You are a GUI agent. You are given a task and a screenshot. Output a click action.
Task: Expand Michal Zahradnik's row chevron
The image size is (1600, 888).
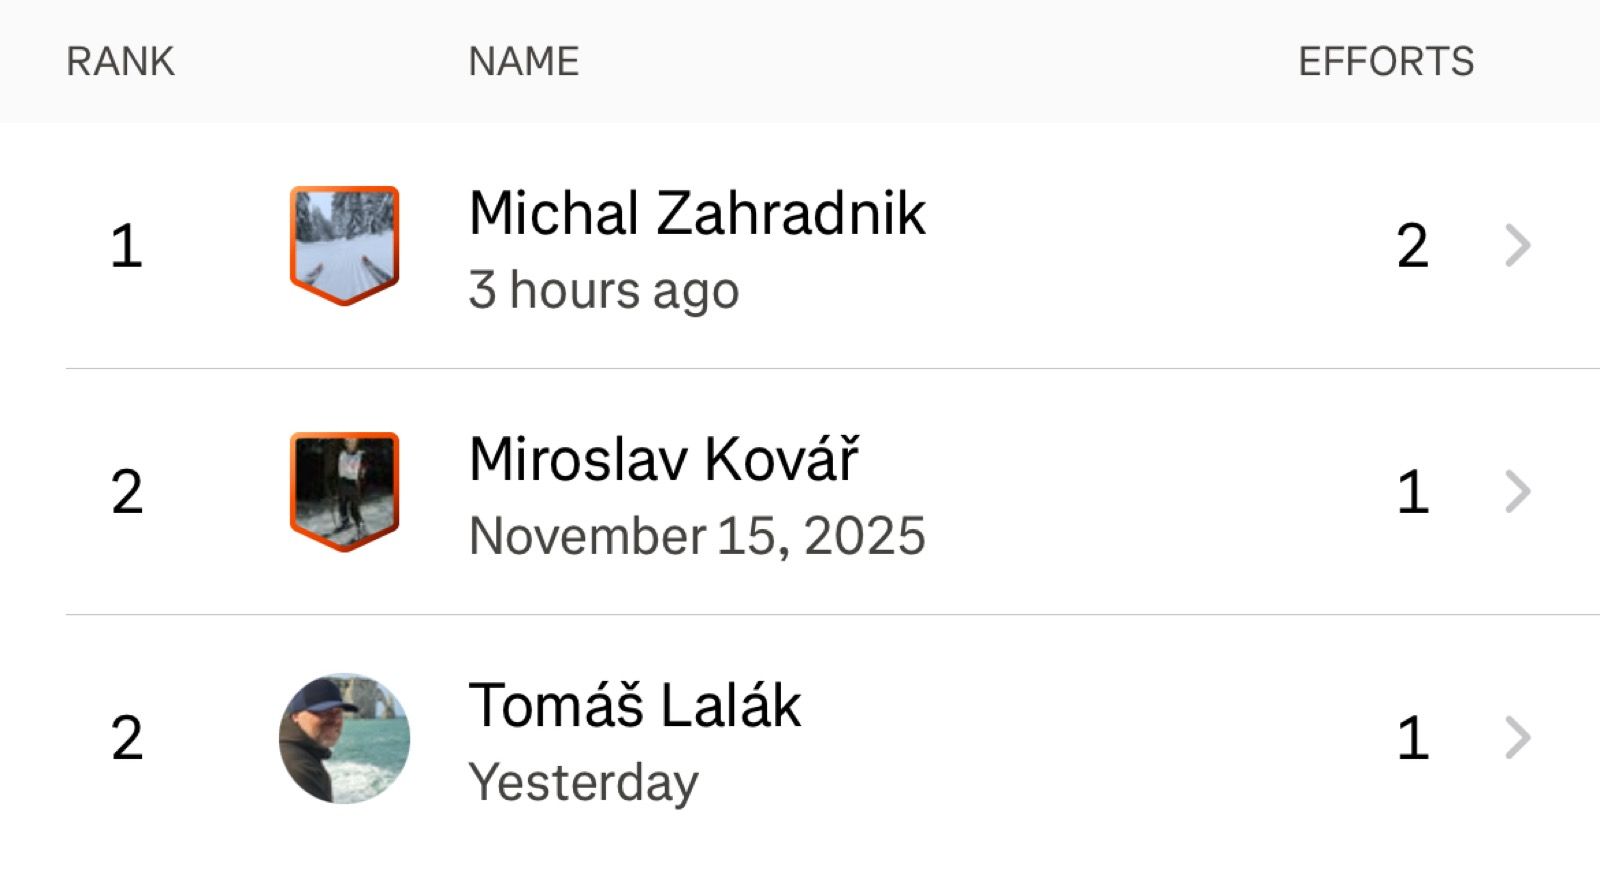pyautogui.click(x=1517, y=245)
